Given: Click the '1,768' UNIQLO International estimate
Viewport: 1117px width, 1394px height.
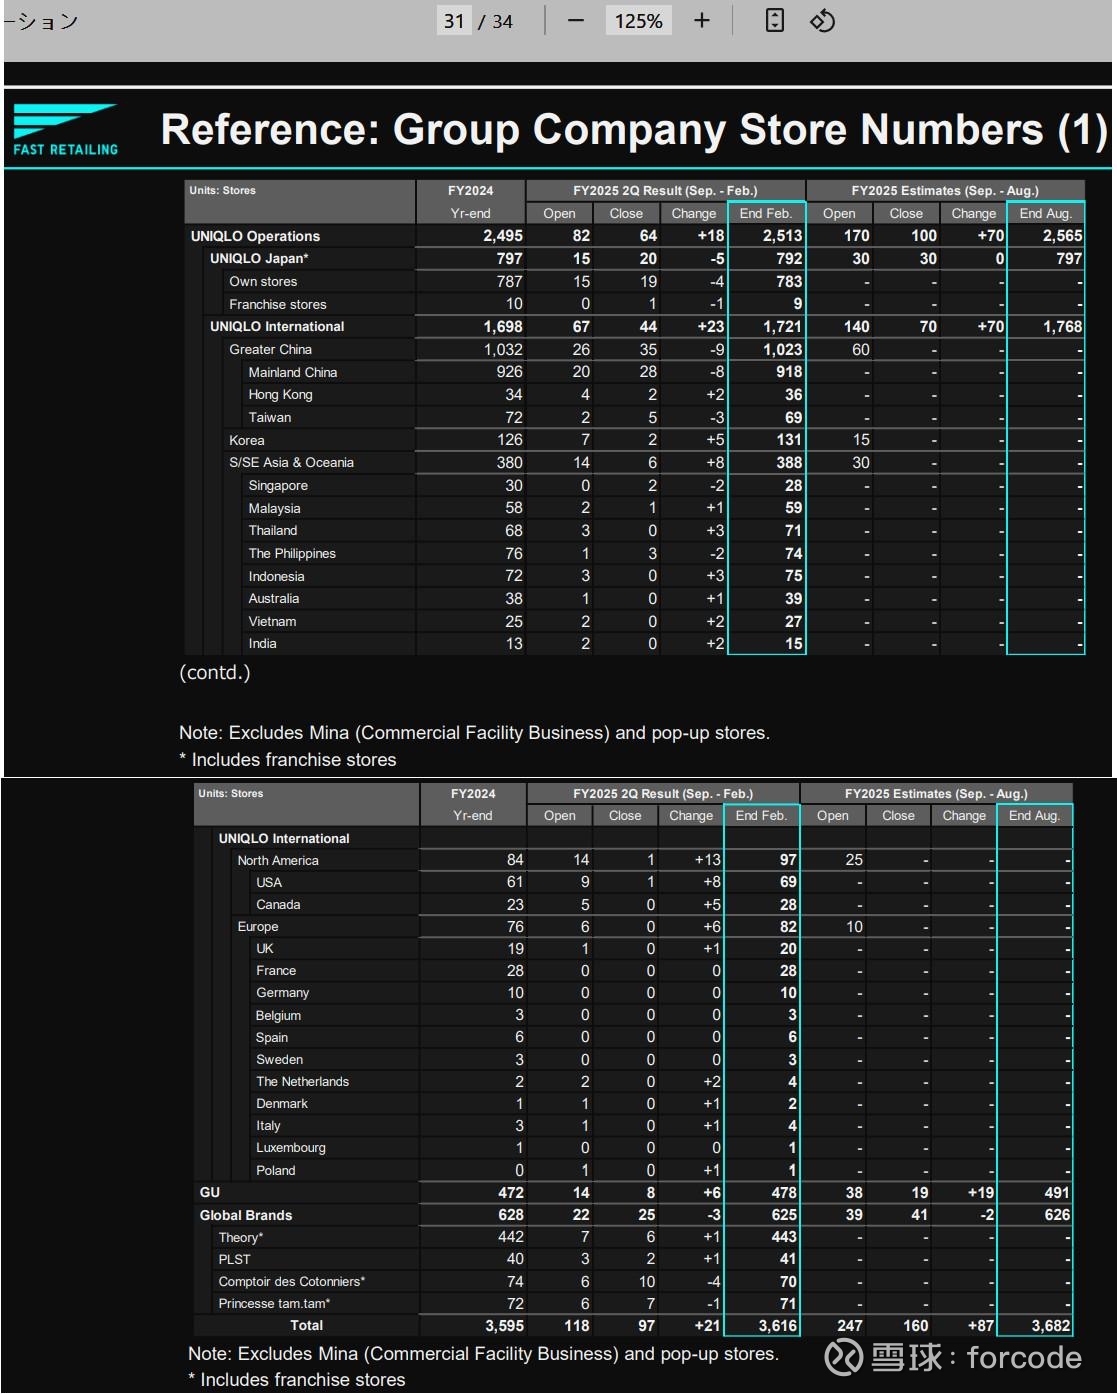Looking at the screenshot, I should click(x=1062, y=327).
